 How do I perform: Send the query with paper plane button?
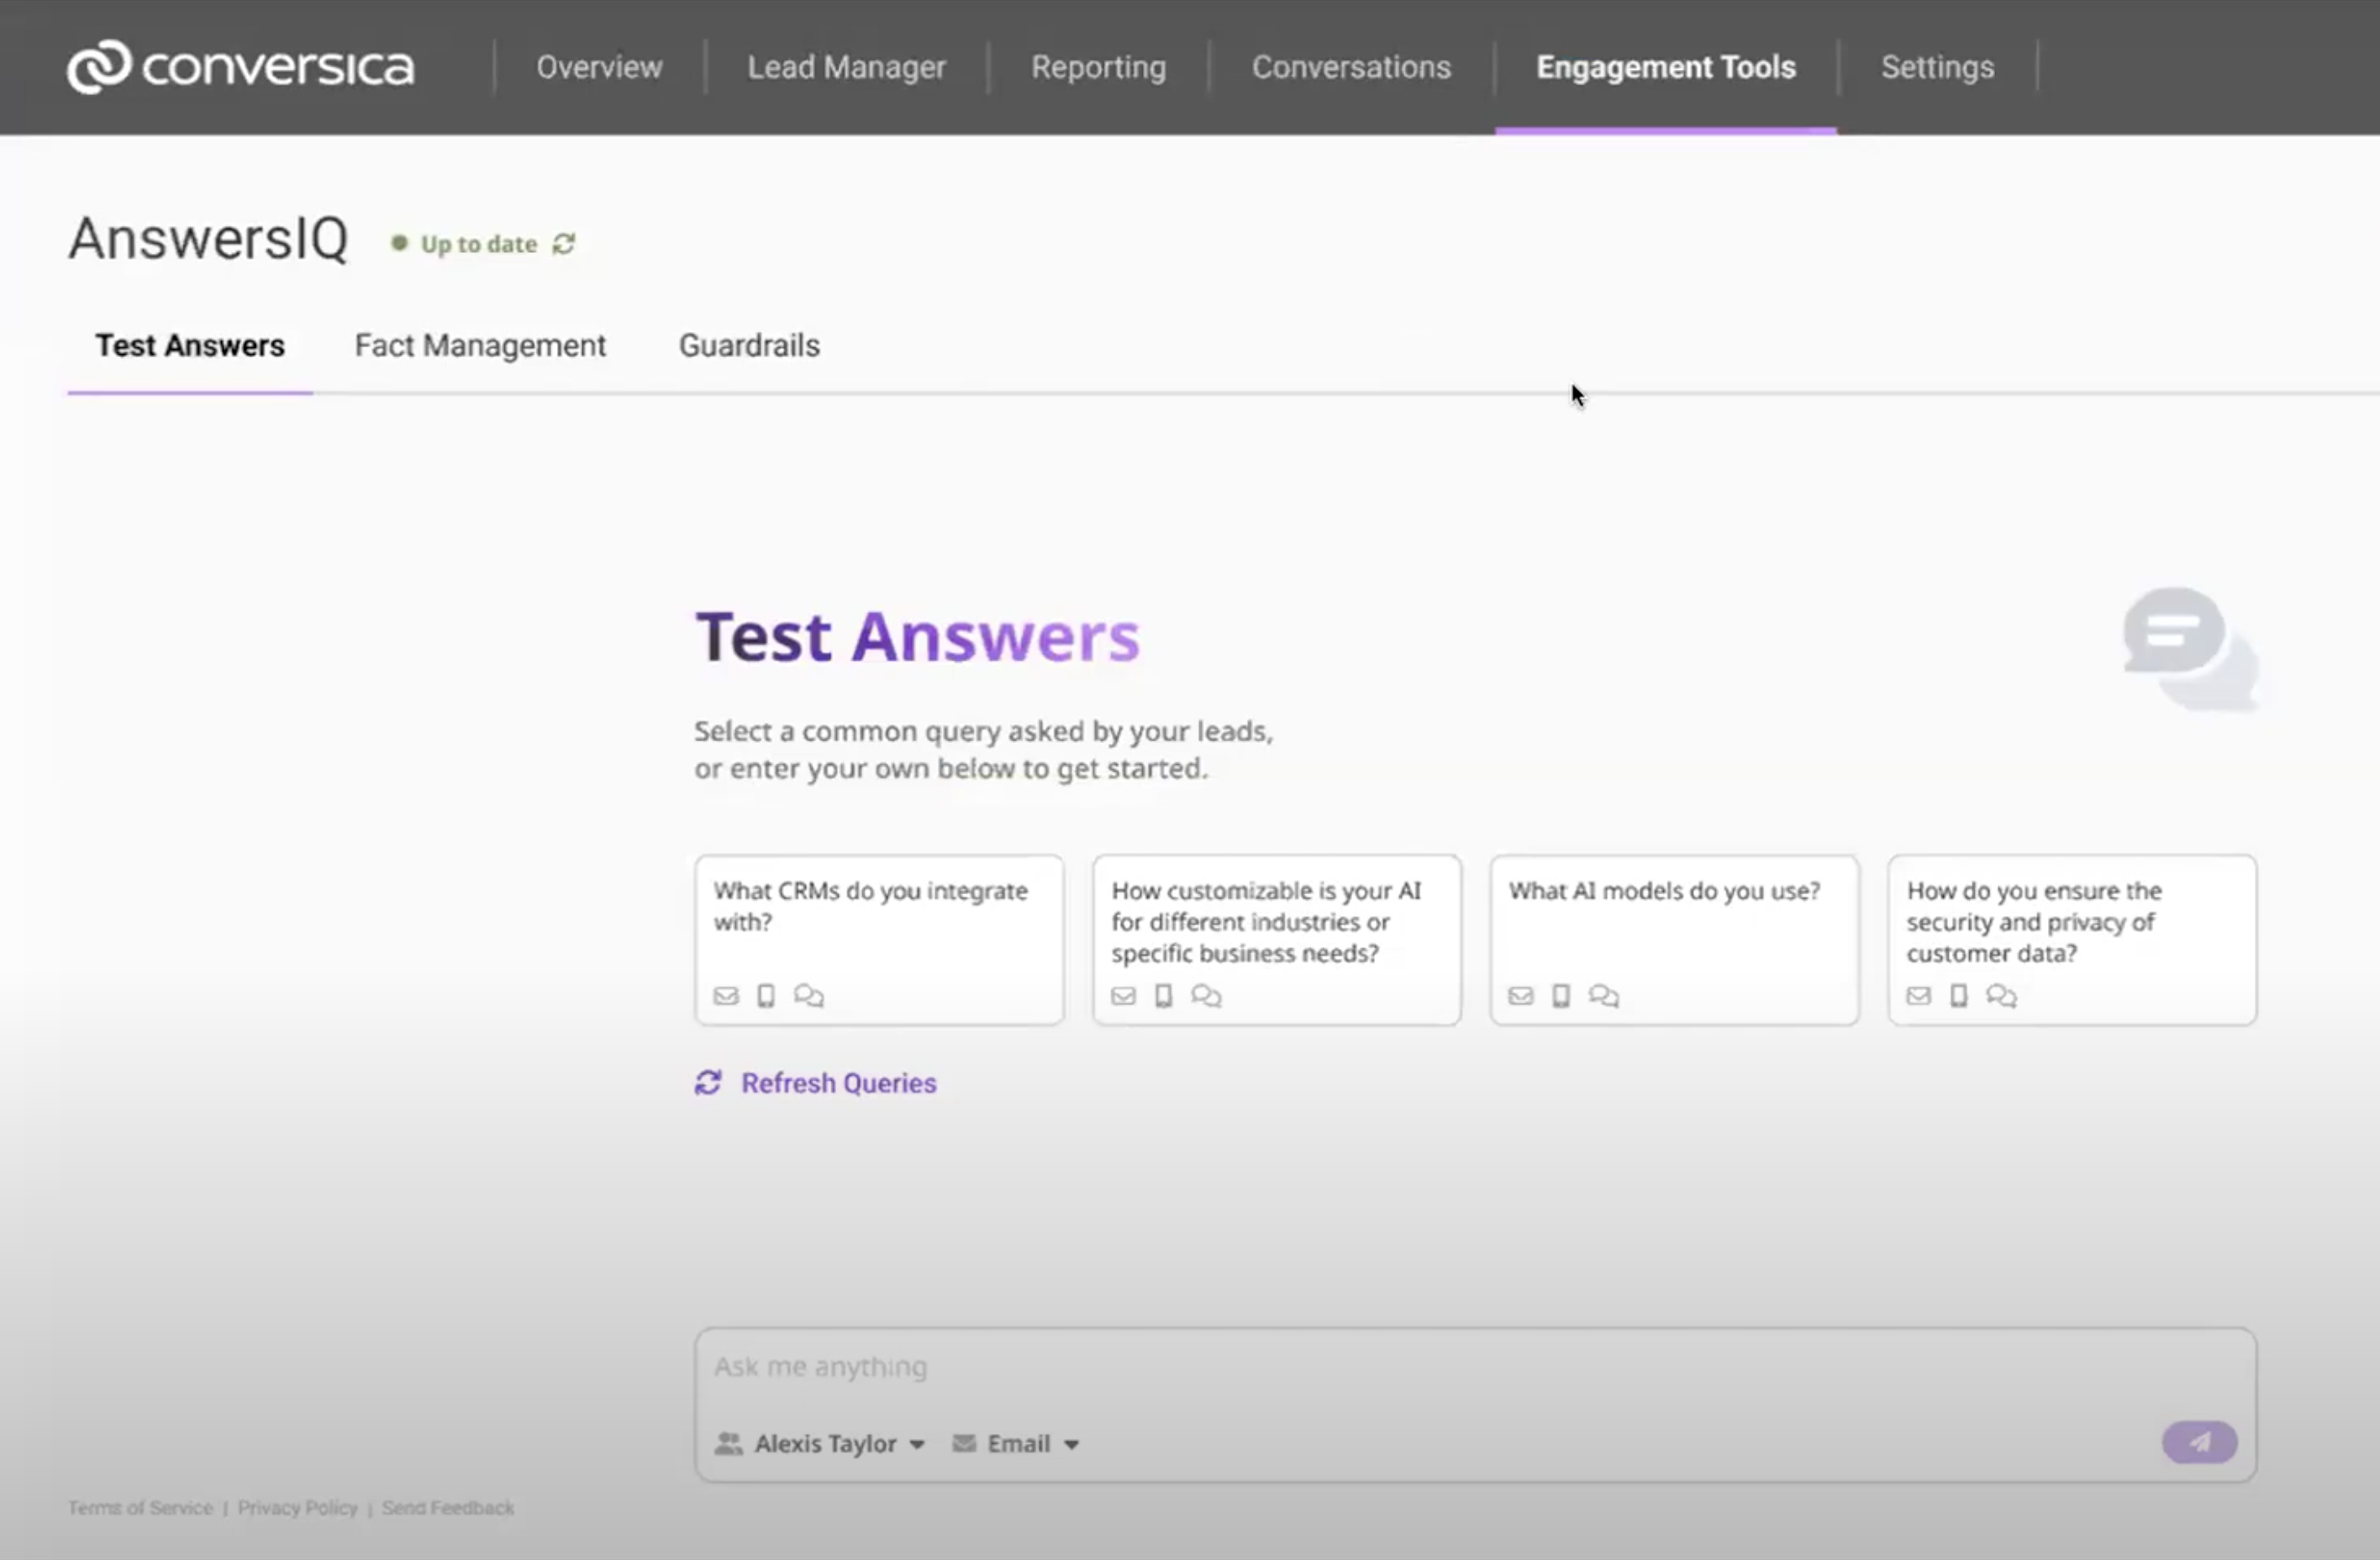pyautogui.click(x=2199, y=1442)
